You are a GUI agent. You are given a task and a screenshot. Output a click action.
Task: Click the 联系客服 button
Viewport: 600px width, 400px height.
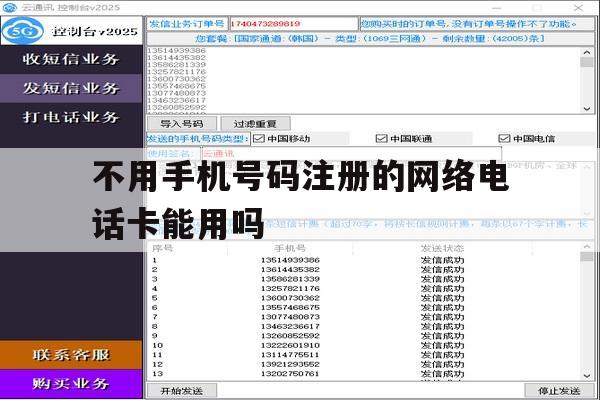pyautogui.click(x=71, y=355)
